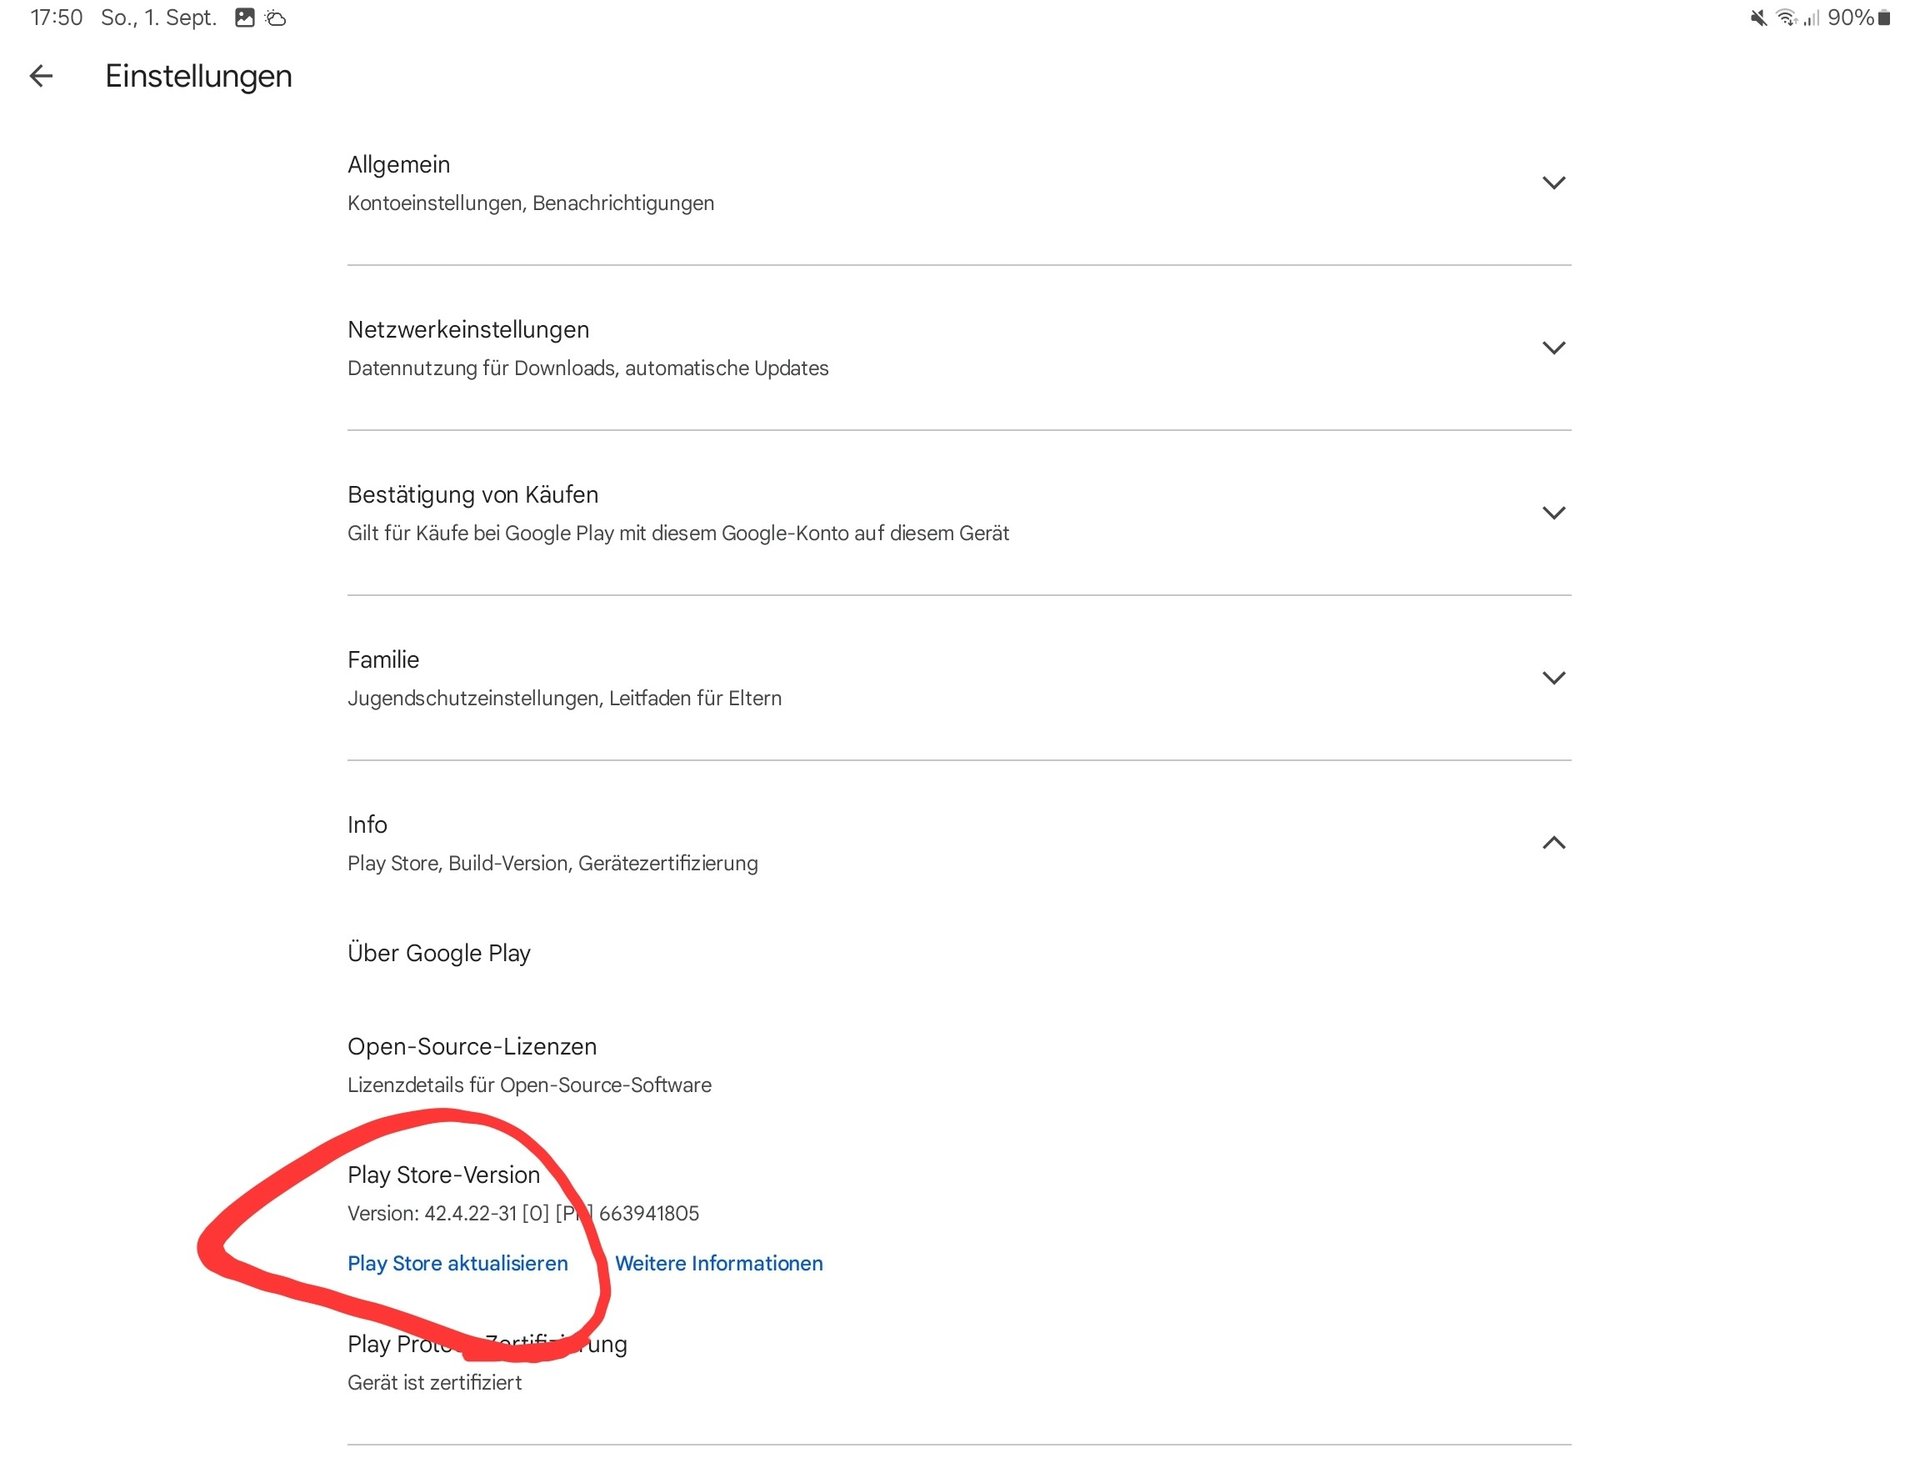This screenshot has width=1920, height=1463.
Task: Open the Open-Source-Lizenzen entry
Action: coord(472,1047)
